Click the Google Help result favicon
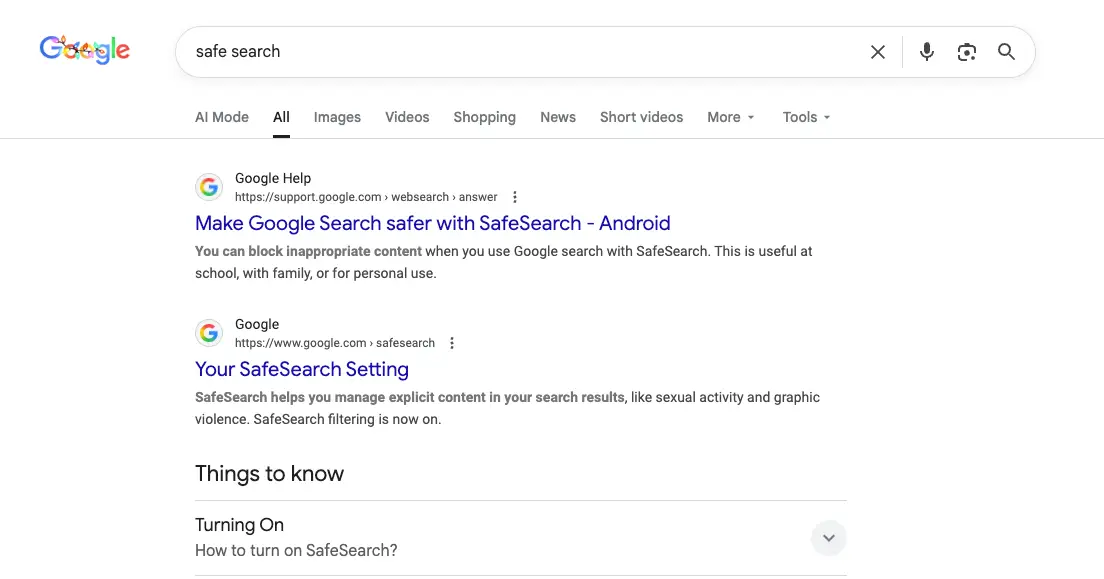This screenshot has width=1104, height=579. [209, 186]
